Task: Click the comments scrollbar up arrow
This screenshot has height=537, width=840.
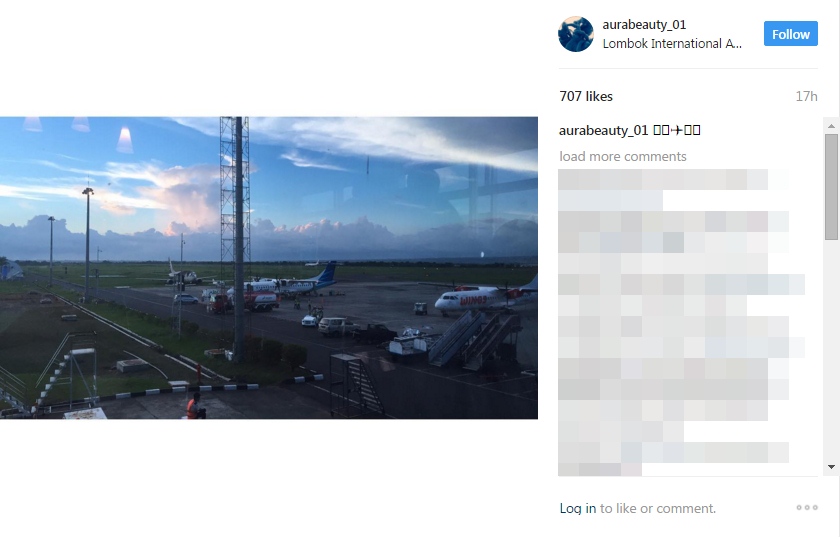Action: pos(831,126)
